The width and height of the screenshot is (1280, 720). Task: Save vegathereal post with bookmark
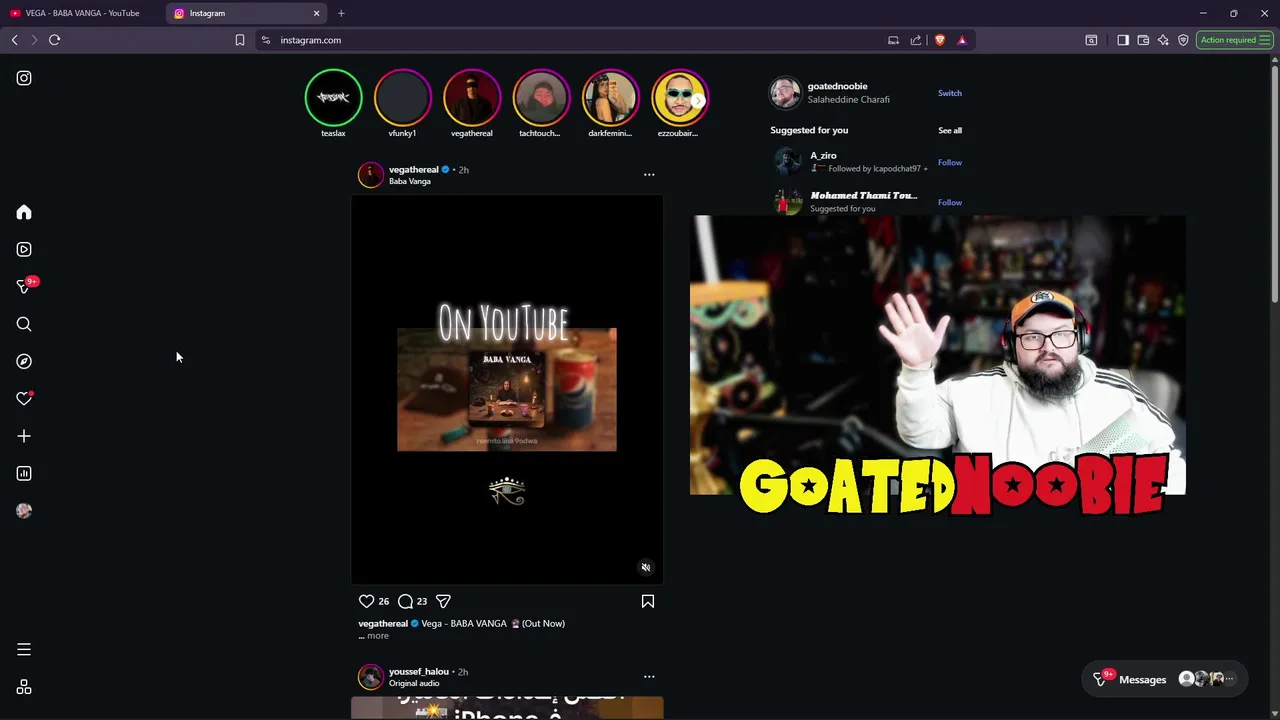(x=648, y=601)
